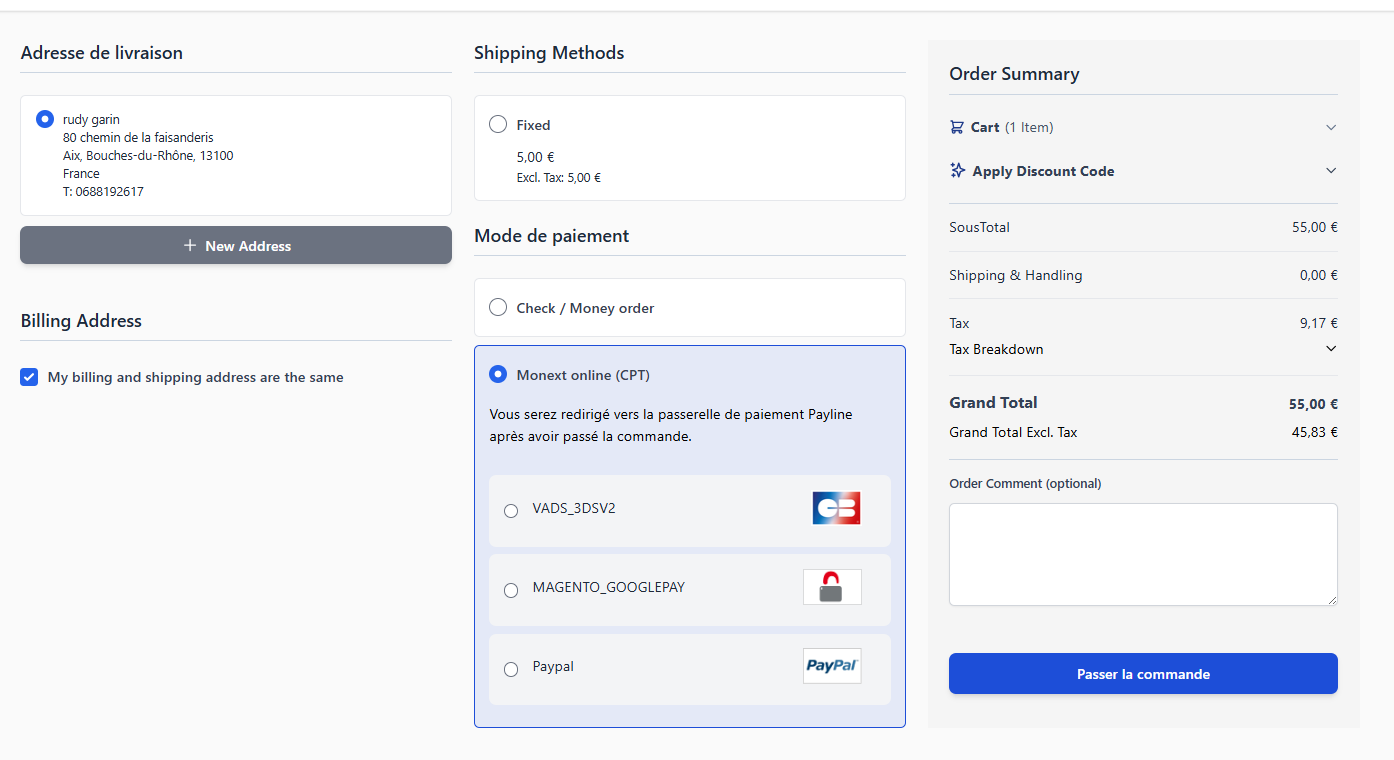
Task: Uncheck billing and shipping address are same
Action: click(30, 377)
